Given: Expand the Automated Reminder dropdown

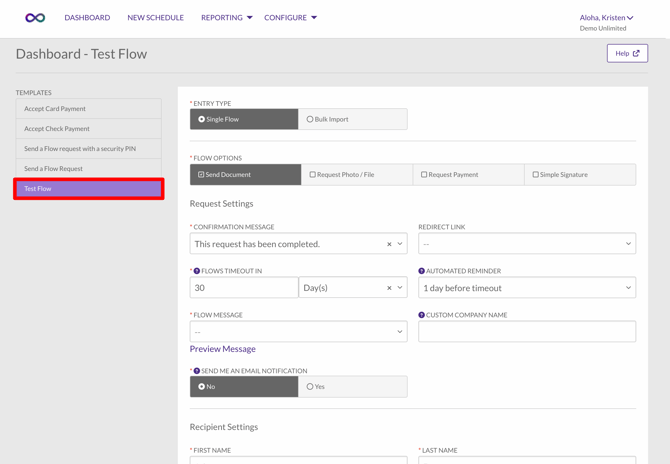Looking at the screenshot, I should 526,288.
